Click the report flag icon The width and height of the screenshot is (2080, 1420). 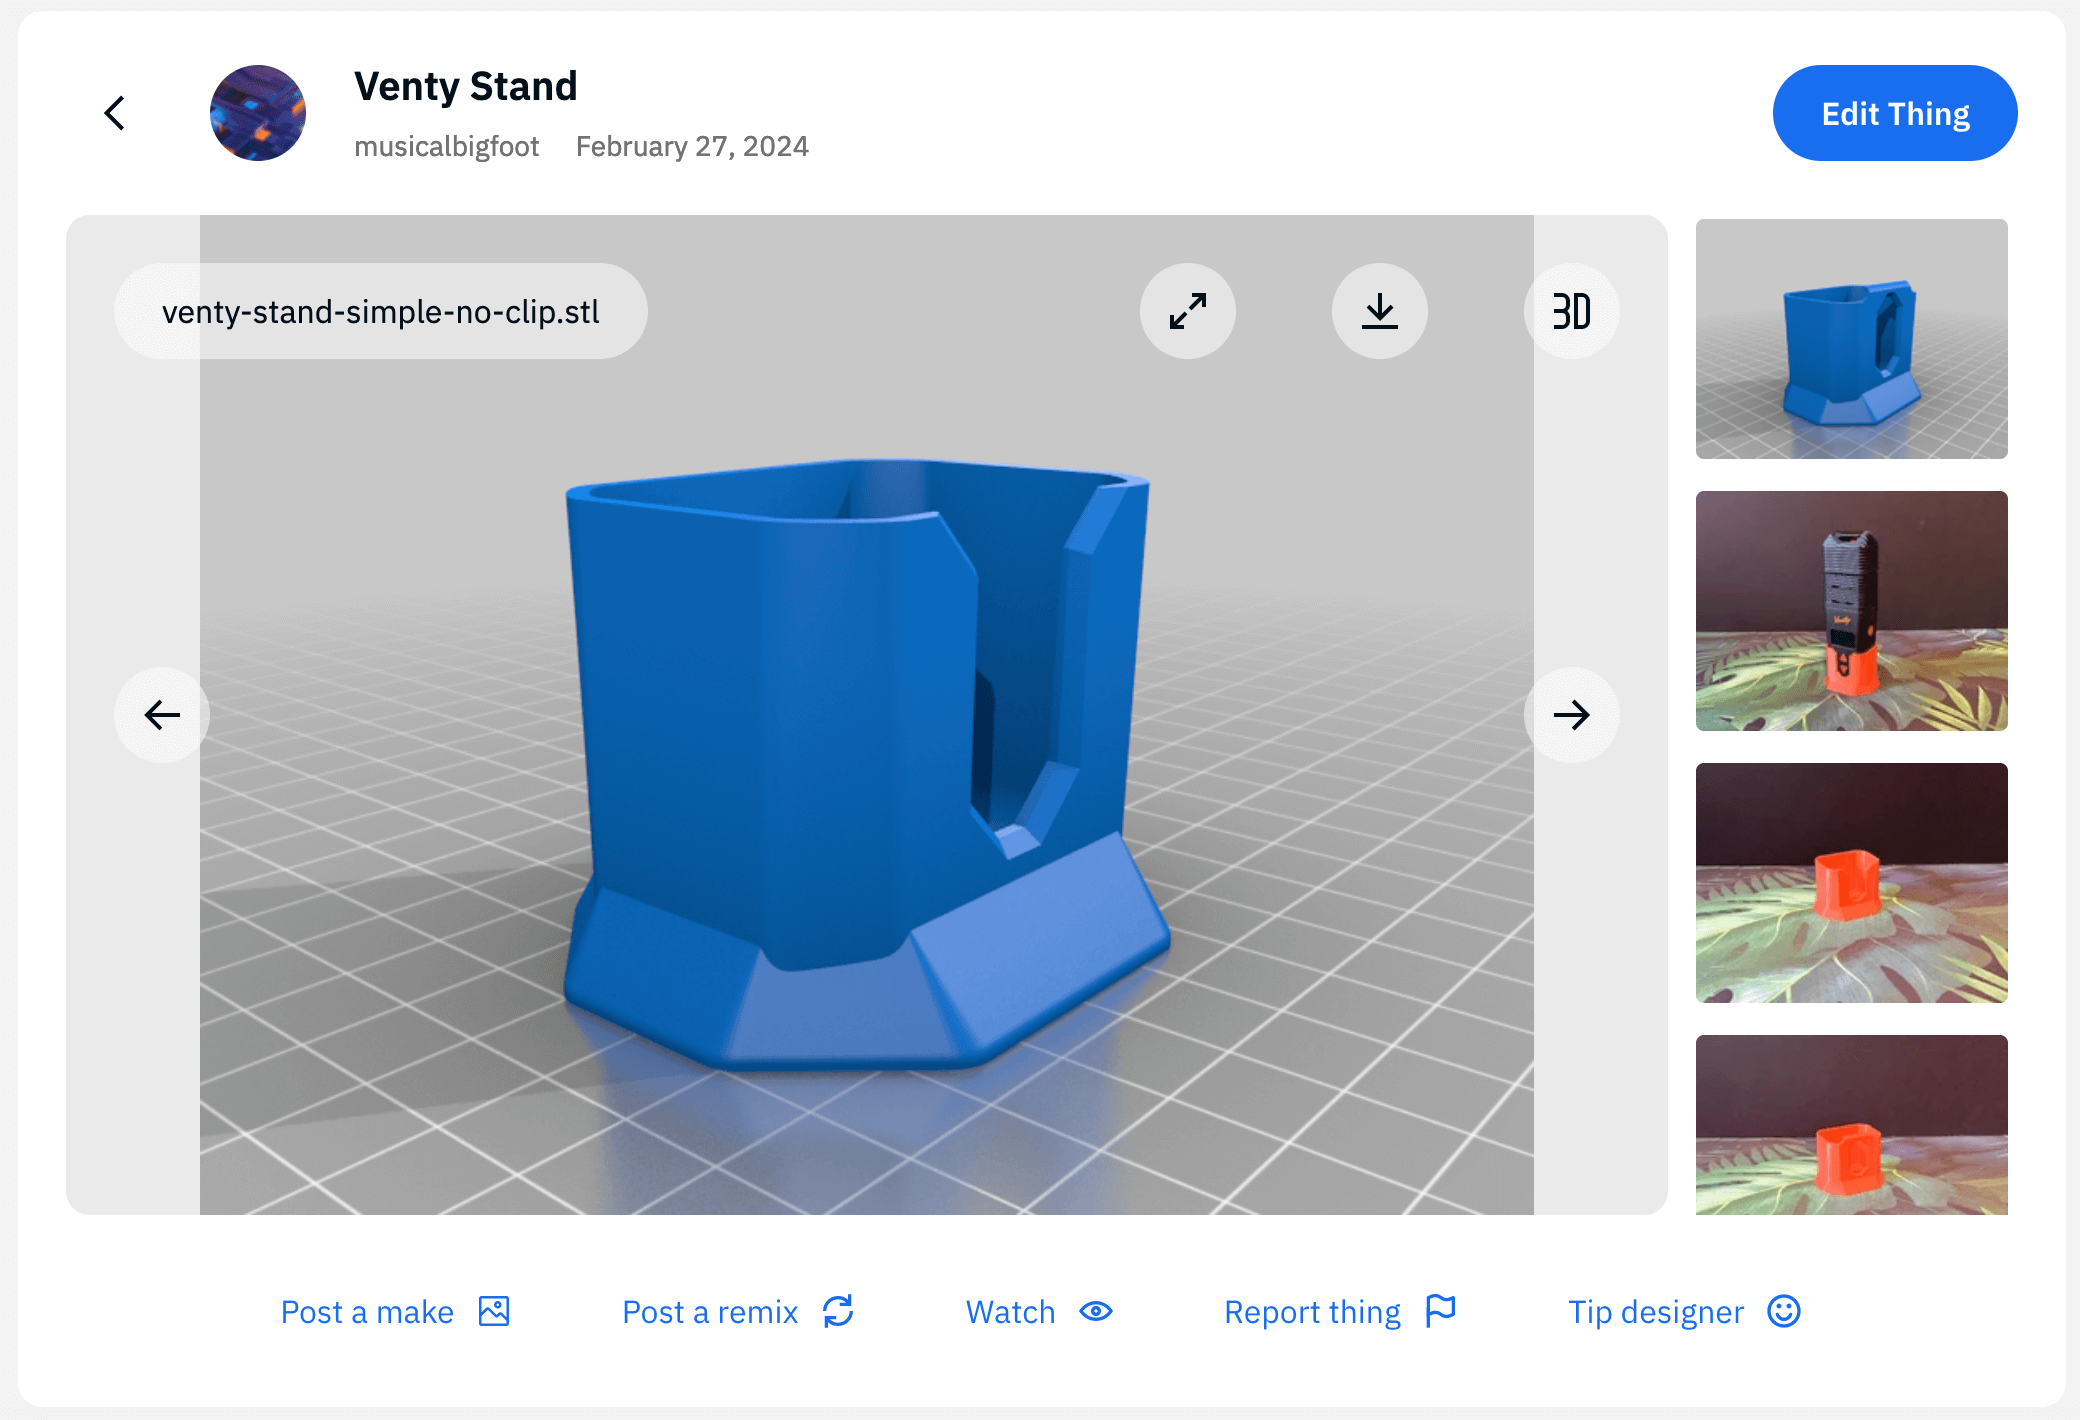(x=1441, y=1311)
